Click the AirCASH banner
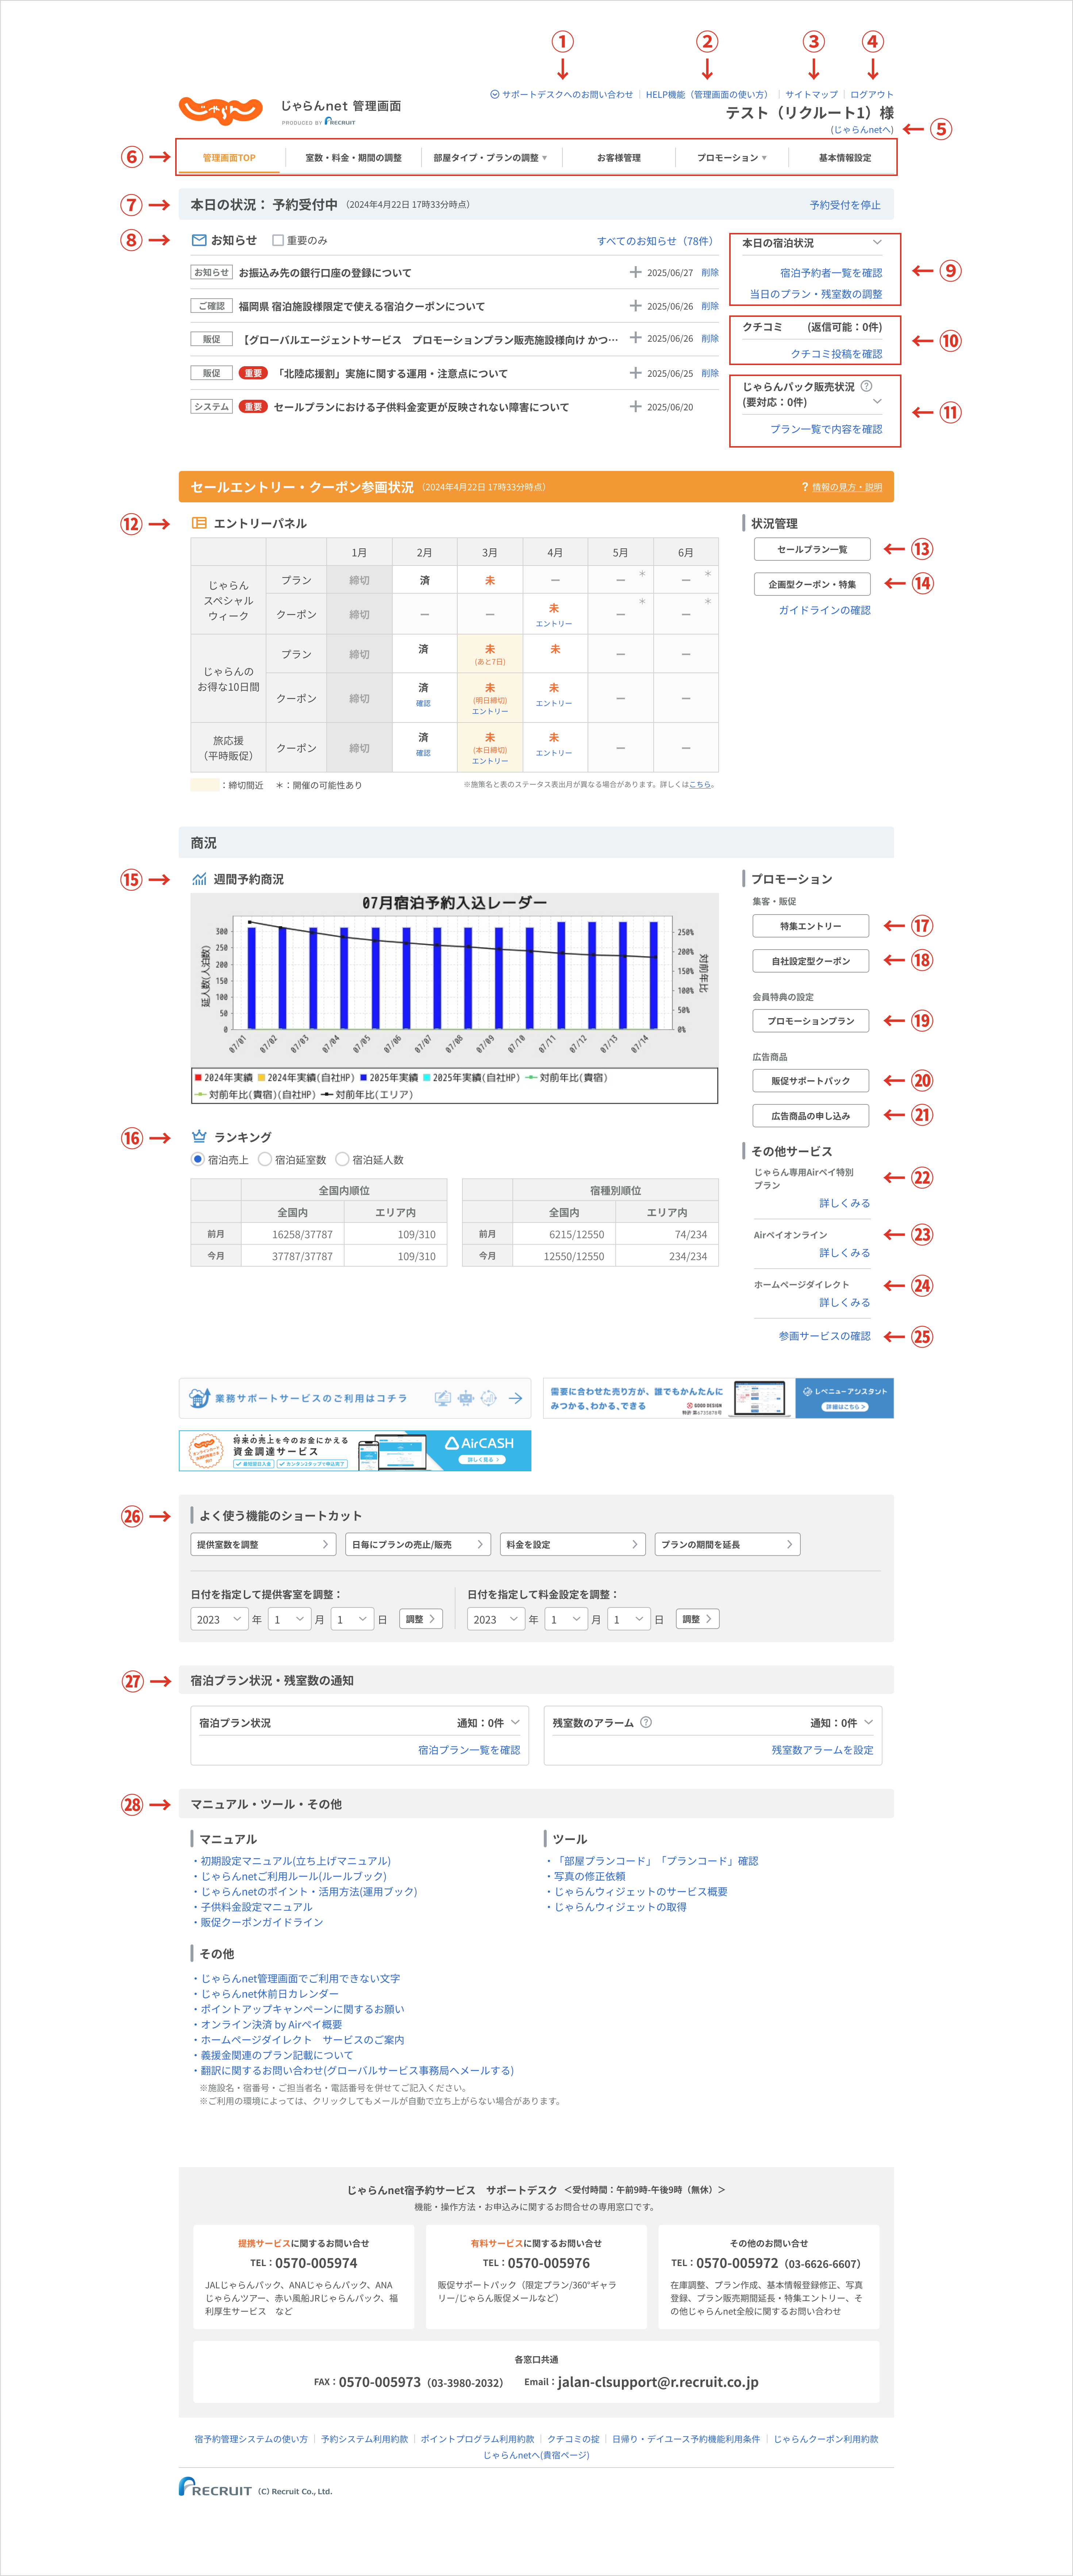 pyautogui.click(x=355, y=1450)
